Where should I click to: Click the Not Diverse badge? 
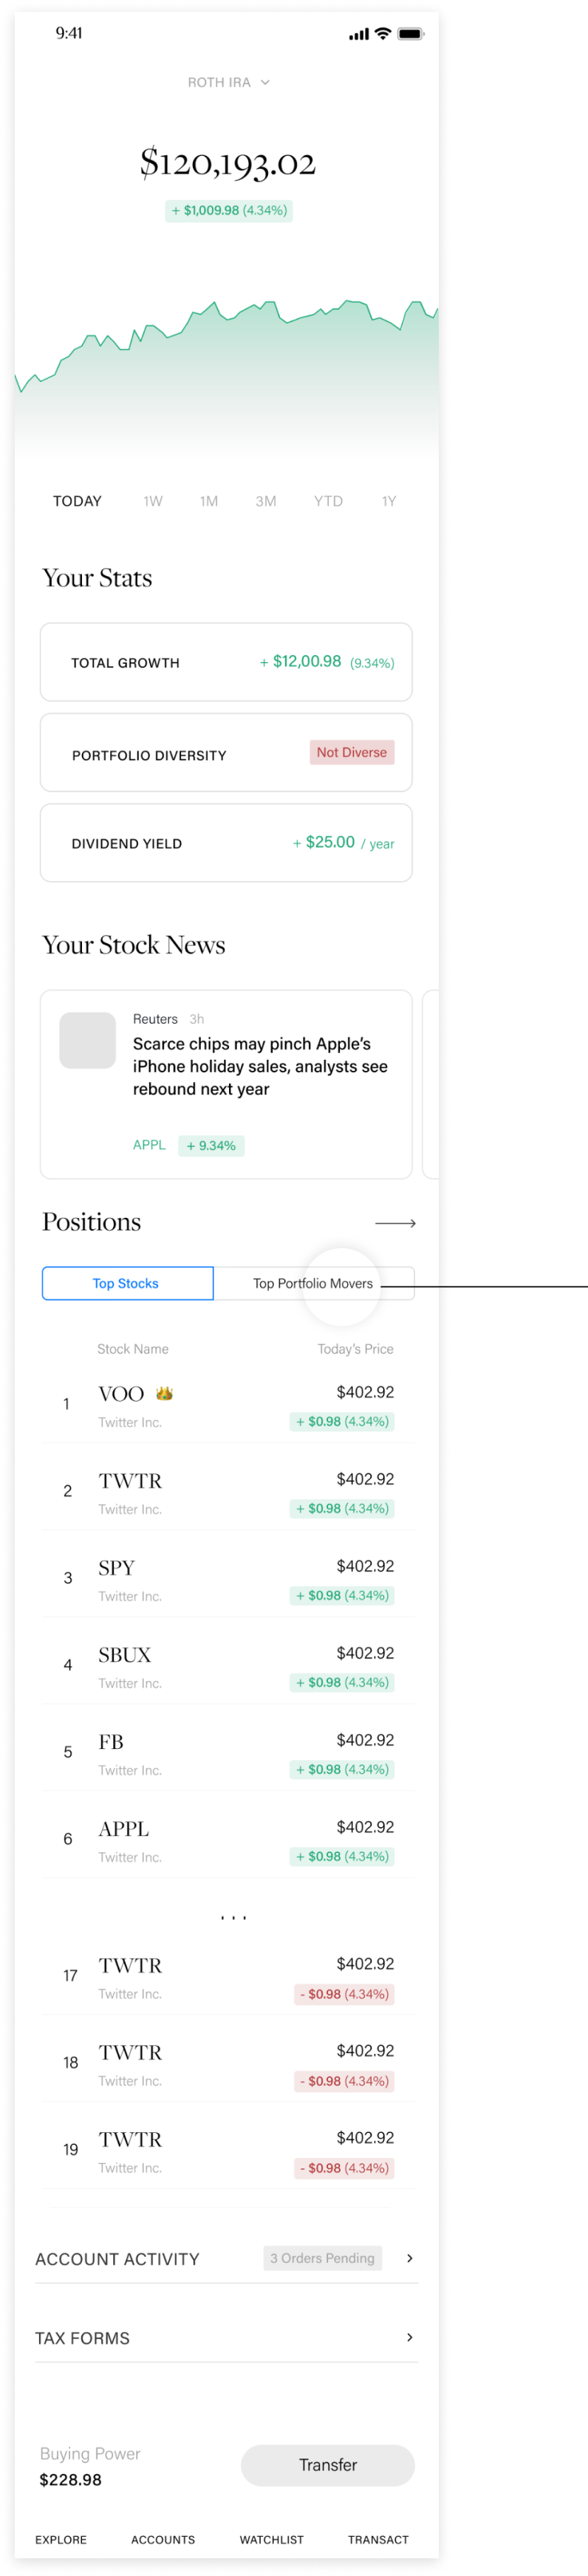(352, 752)
